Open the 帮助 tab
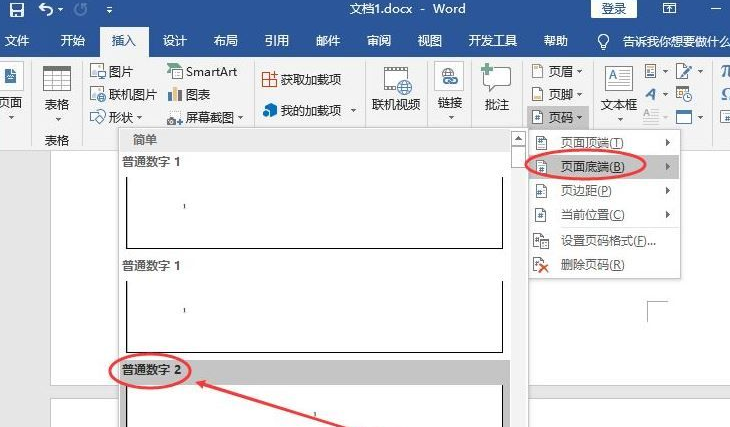The height and width of the screenshot is (427, 730). (555, 41)
